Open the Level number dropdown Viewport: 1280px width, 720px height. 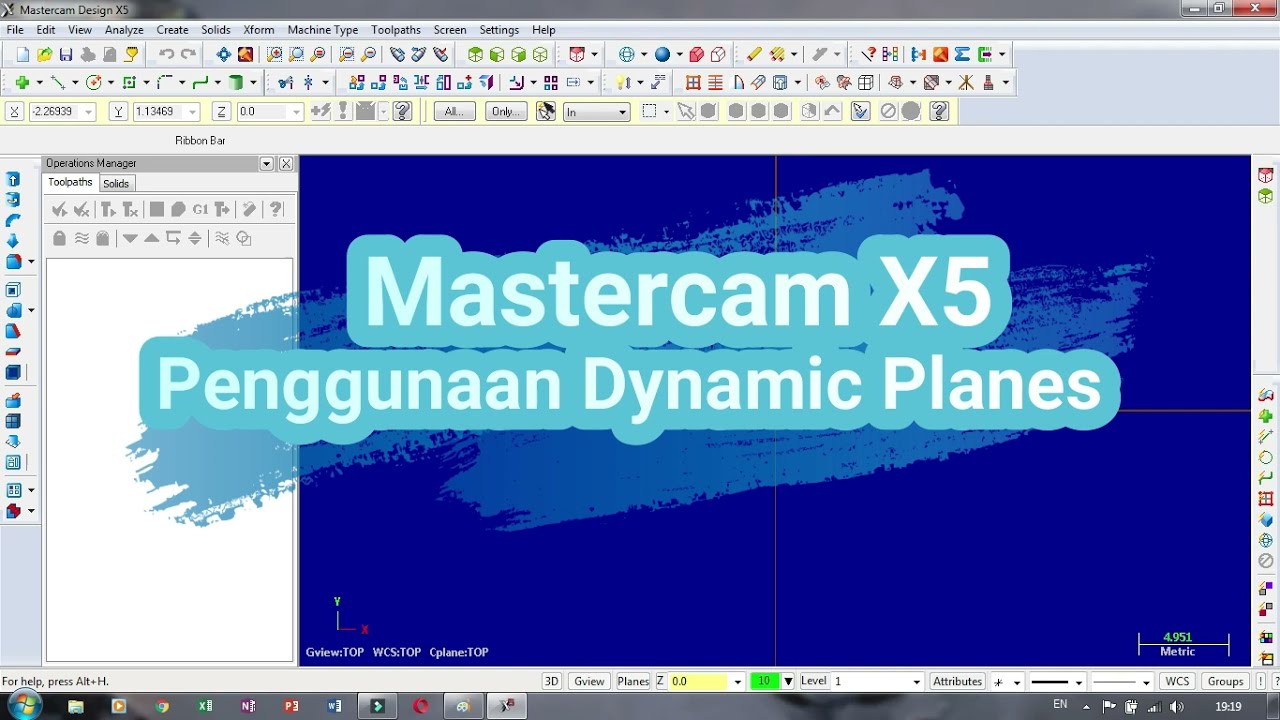(916, 682)
